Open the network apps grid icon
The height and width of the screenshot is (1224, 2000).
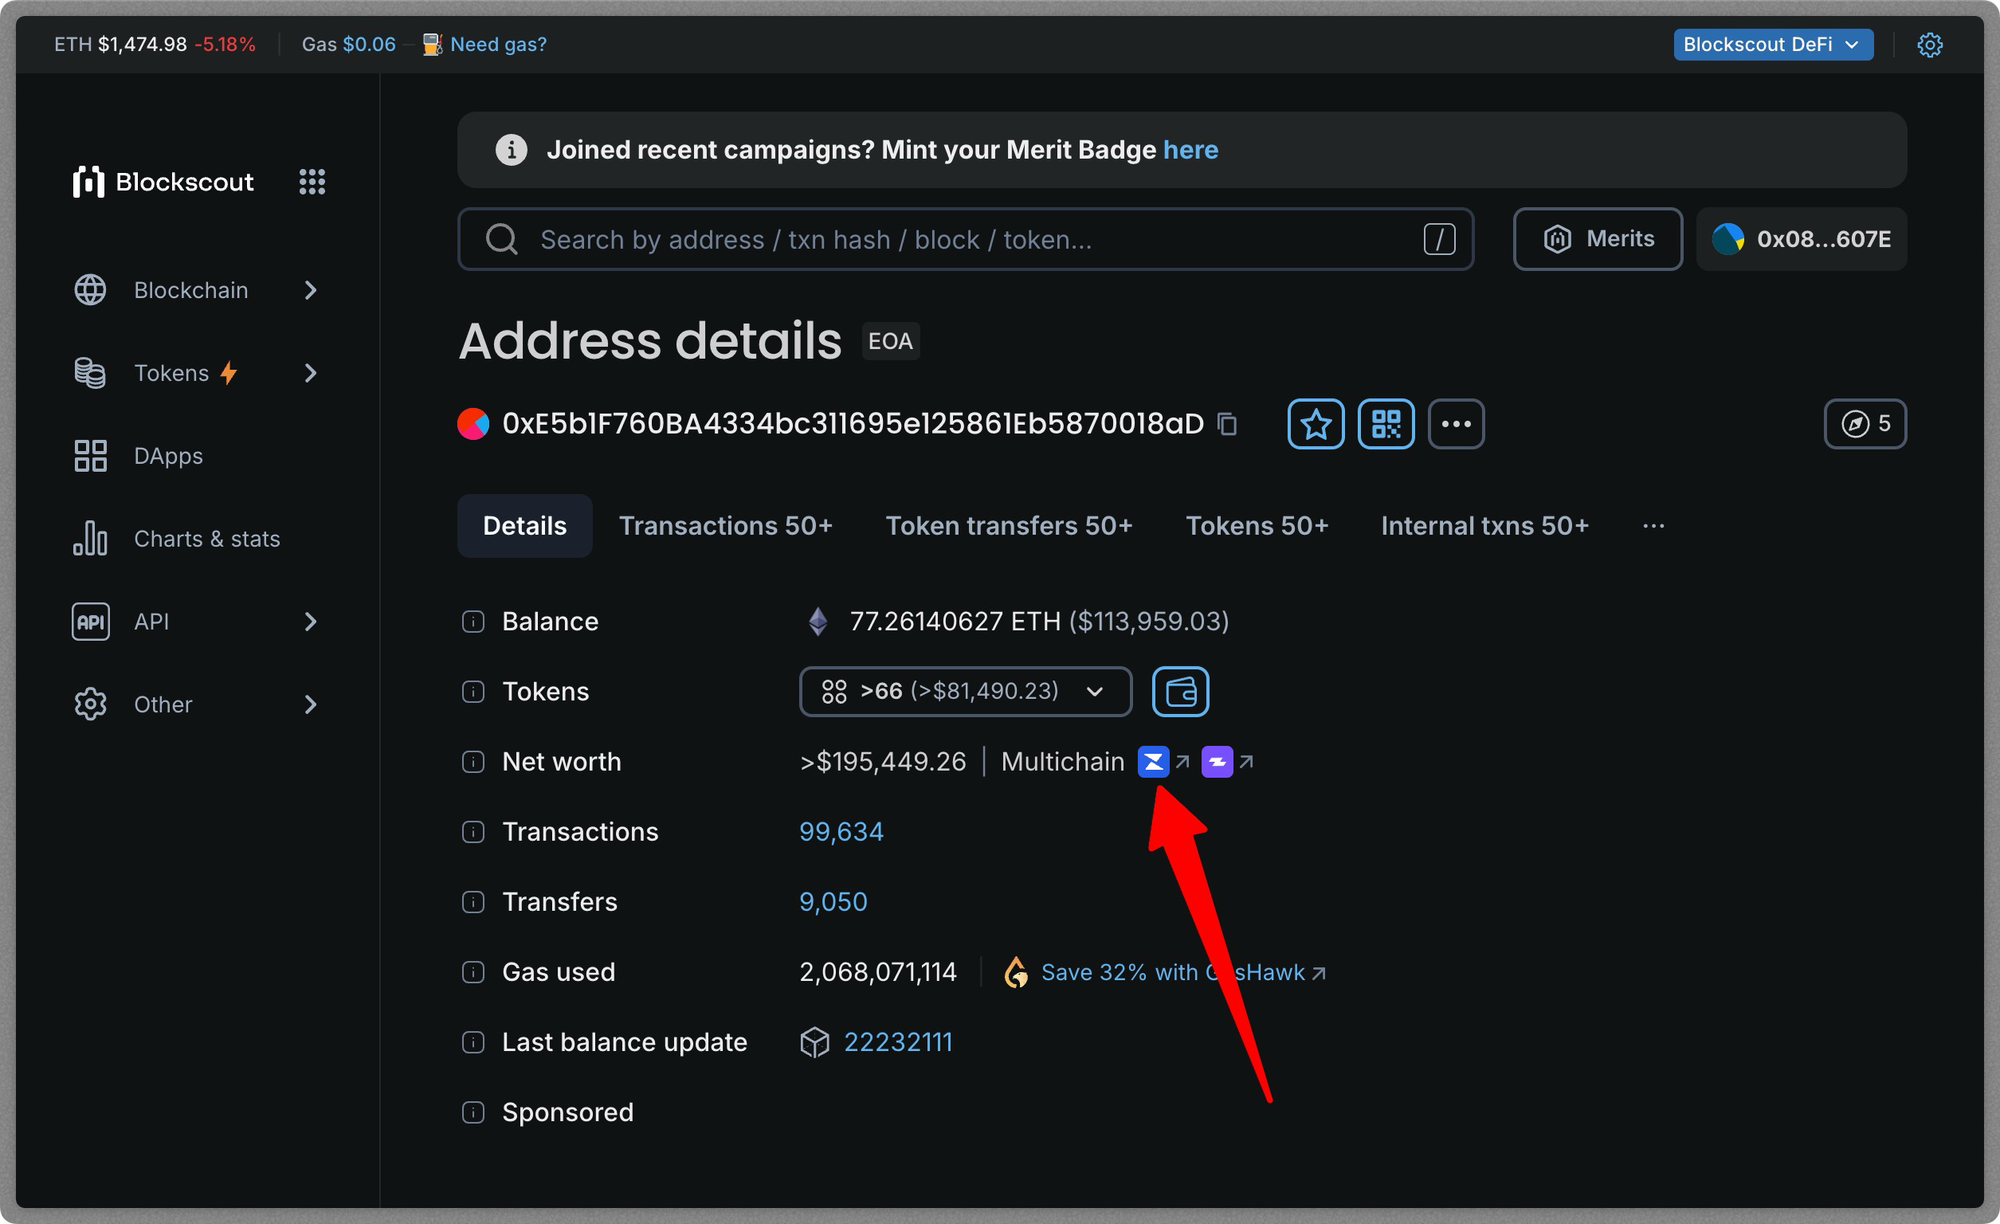[312, 182]
